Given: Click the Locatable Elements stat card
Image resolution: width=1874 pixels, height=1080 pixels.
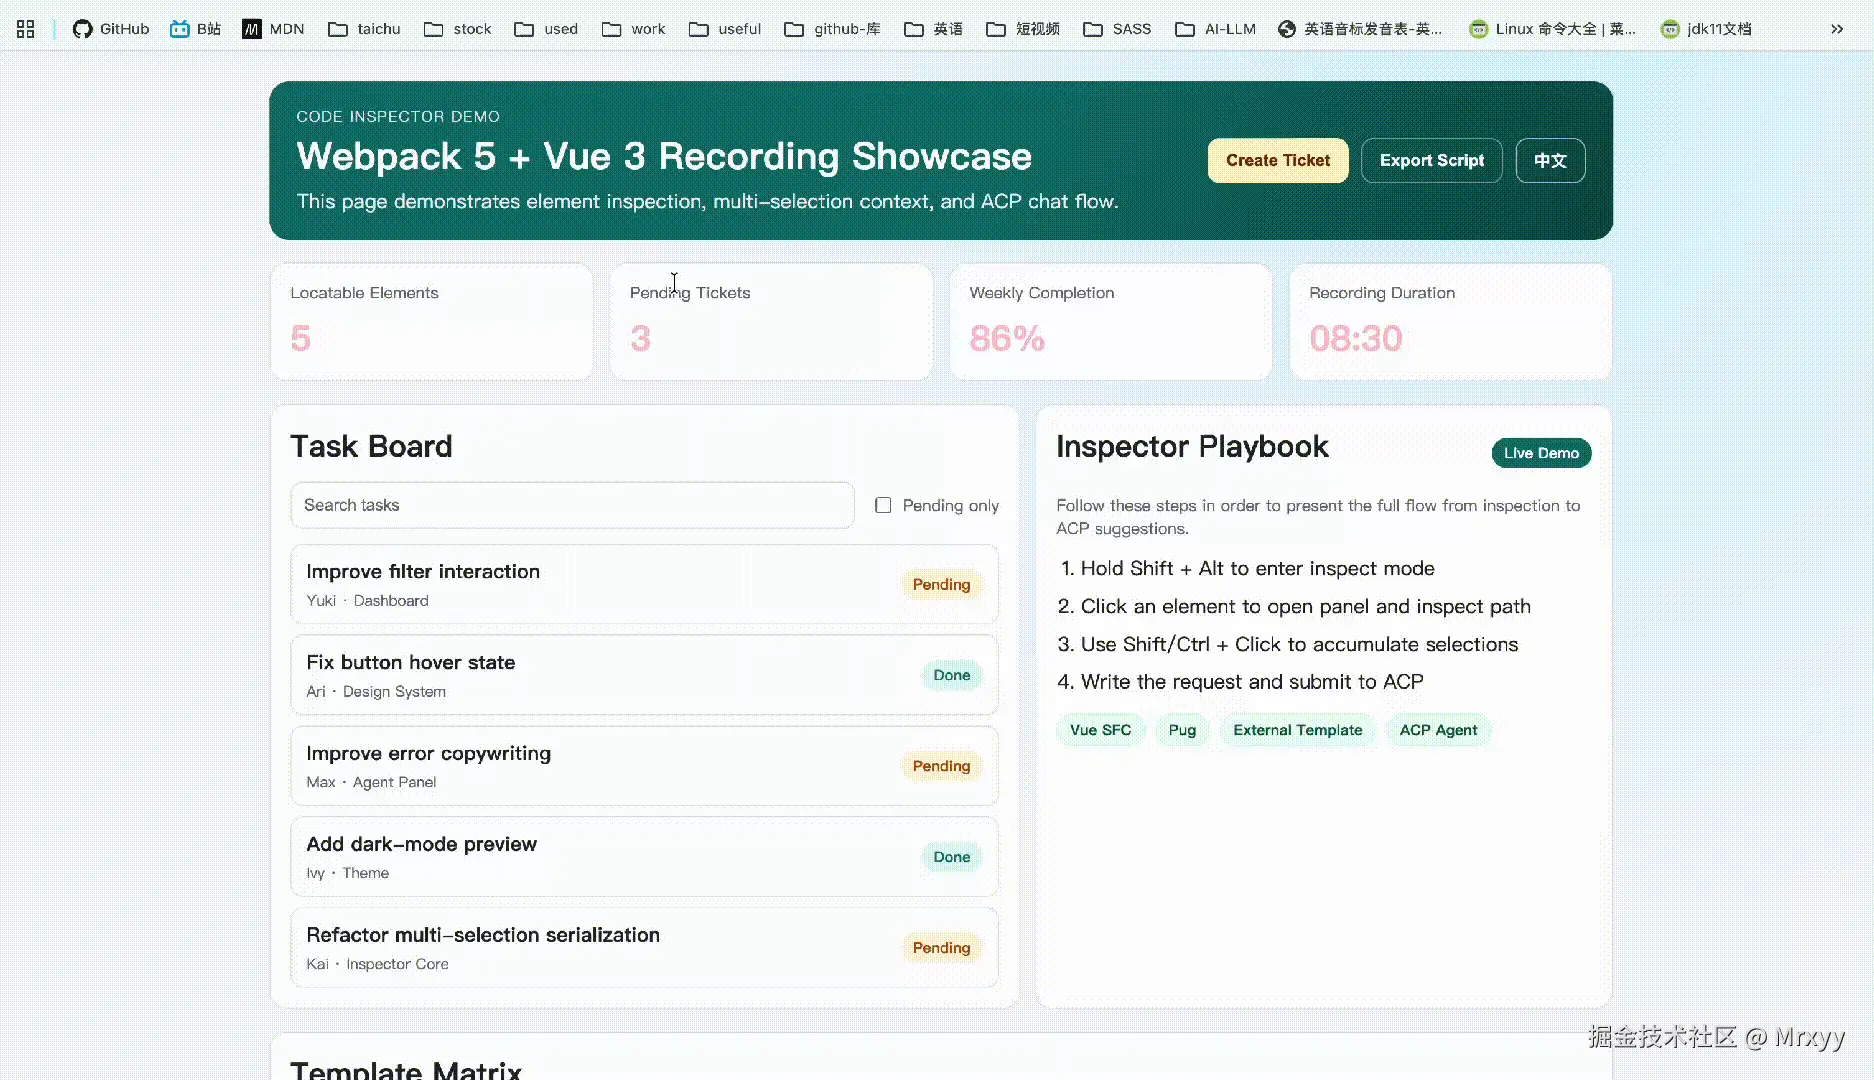Looking at the screenshot, I should [x=431, y=322].
